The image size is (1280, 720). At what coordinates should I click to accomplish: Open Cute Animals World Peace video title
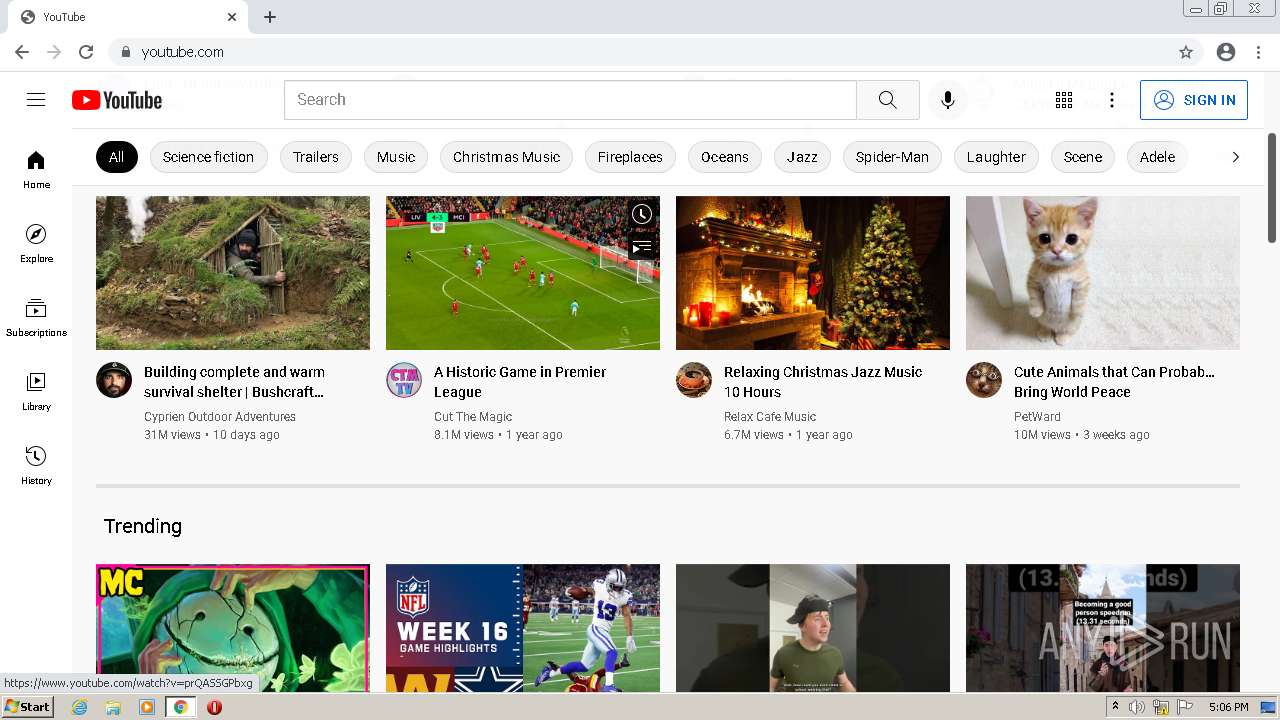click(1114, 382)
